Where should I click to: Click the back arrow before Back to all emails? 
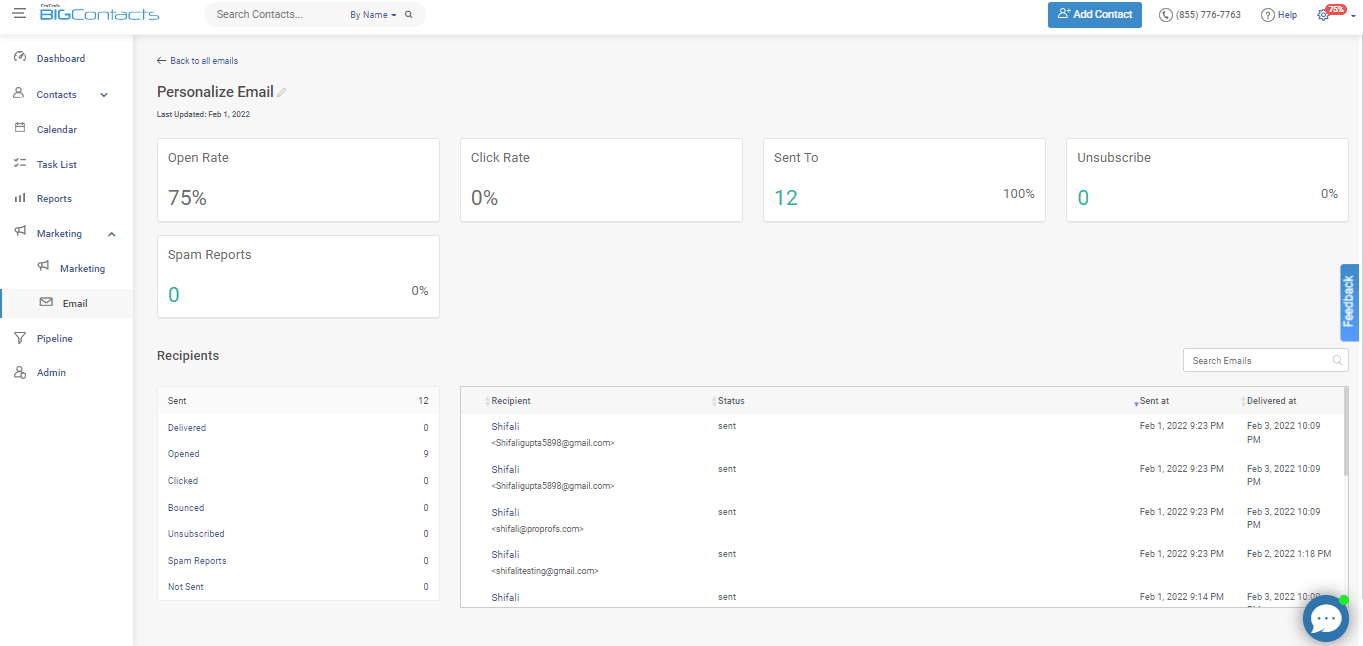point(161,61)
